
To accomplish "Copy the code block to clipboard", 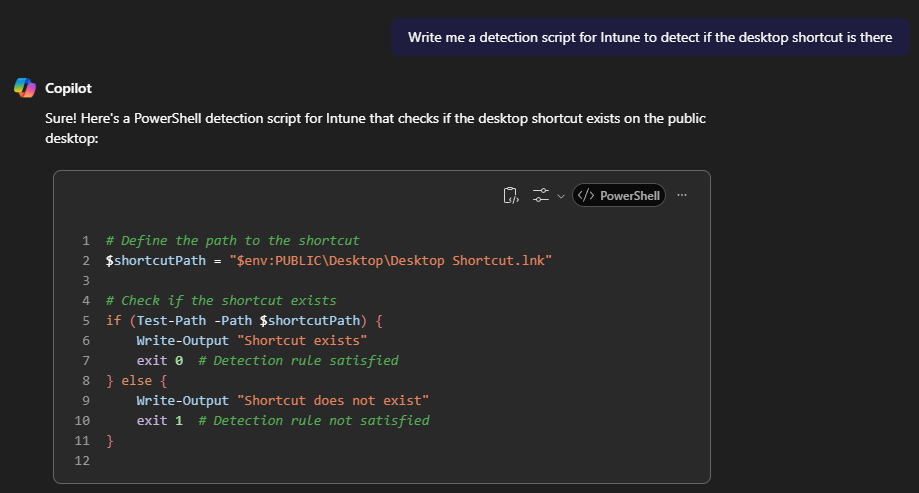I will (x=511, y=195).
